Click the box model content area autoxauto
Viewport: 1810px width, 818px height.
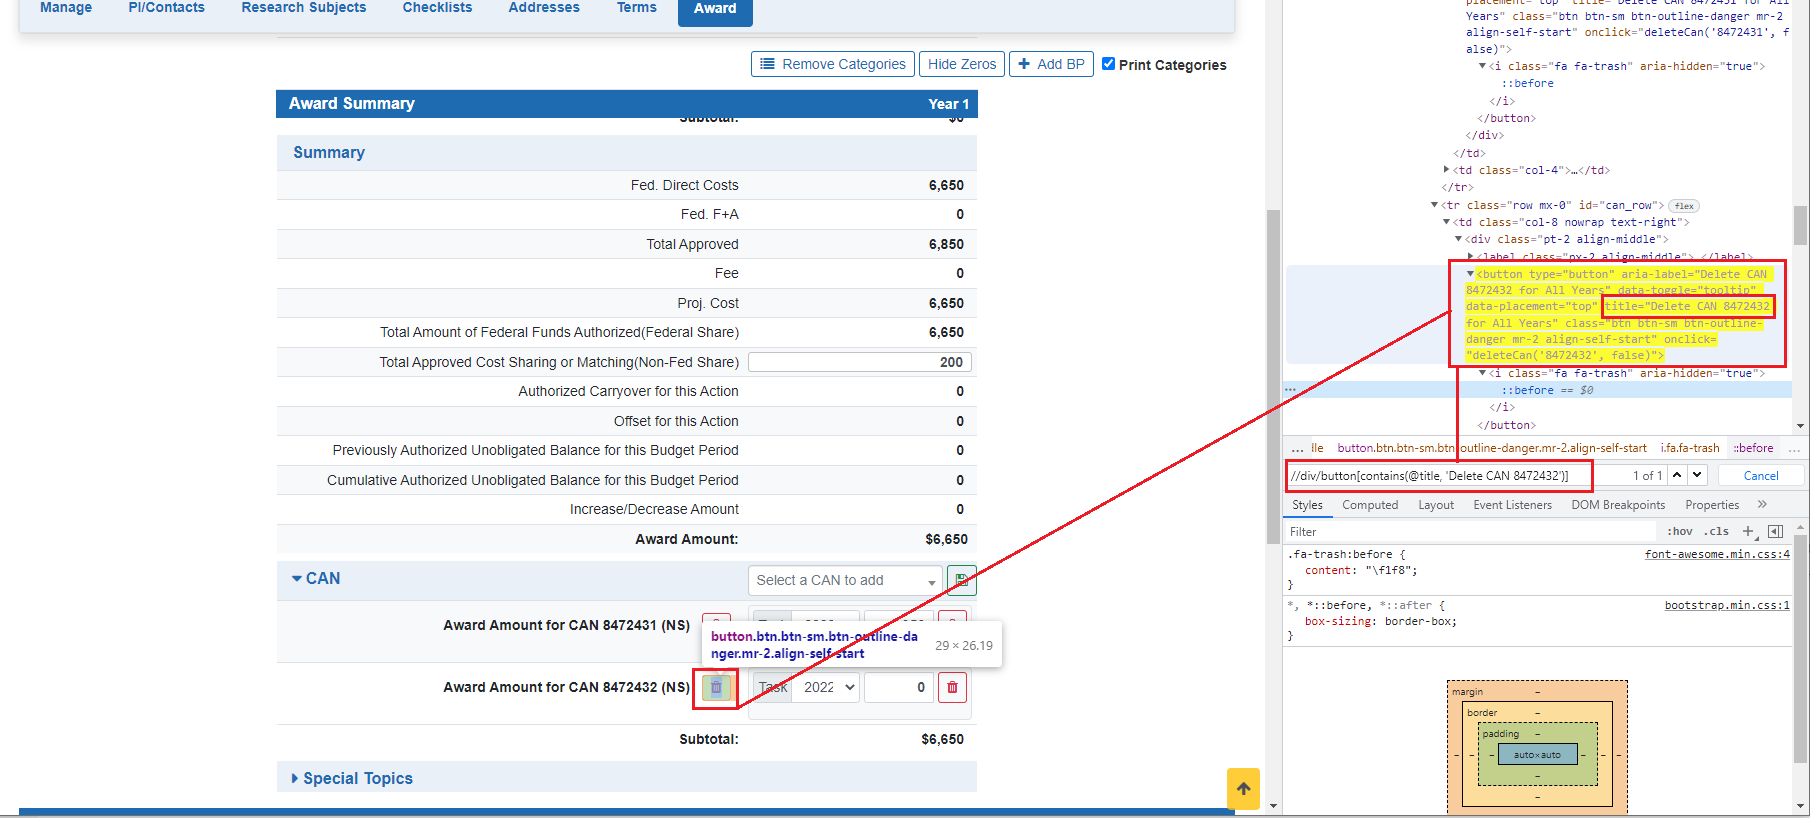(1537, 755)
